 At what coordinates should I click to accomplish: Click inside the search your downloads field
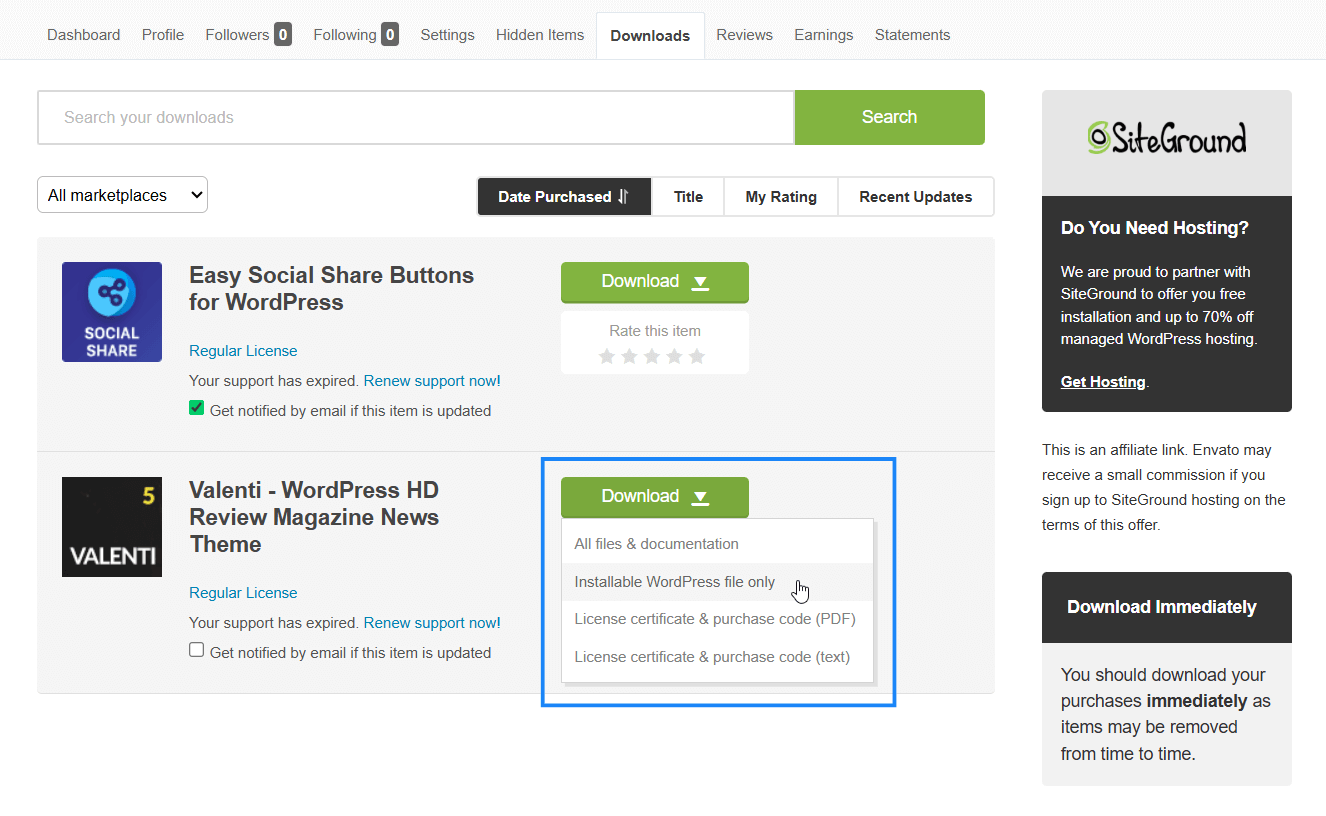point(400,117)
